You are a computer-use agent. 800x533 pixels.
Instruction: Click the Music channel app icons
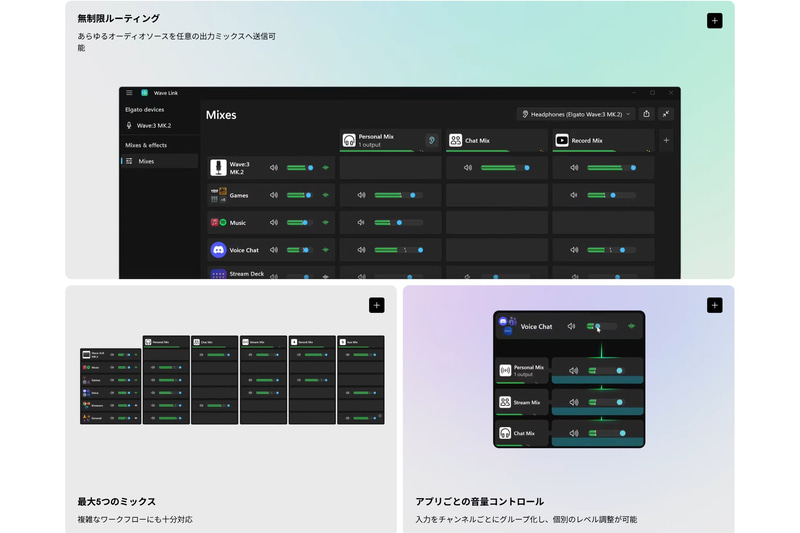coord(218,223)
